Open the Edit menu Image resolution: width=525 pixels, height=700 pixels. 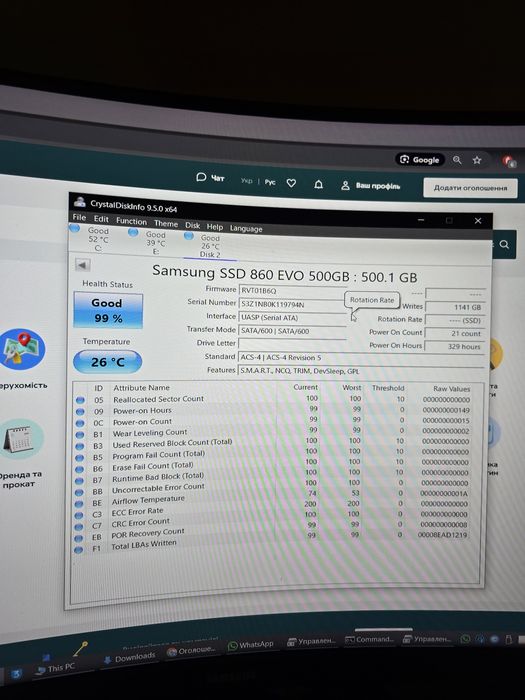[101, 219]
